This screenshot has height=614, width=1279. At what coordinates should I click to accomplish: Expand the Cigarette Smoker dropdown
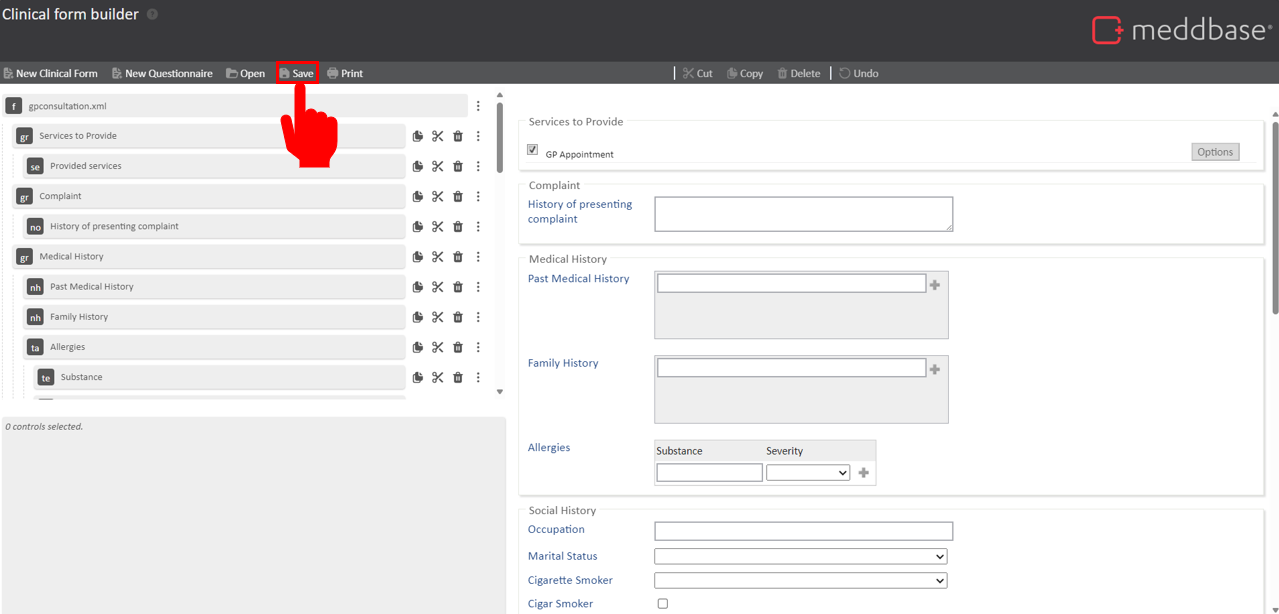click(800, 580)
